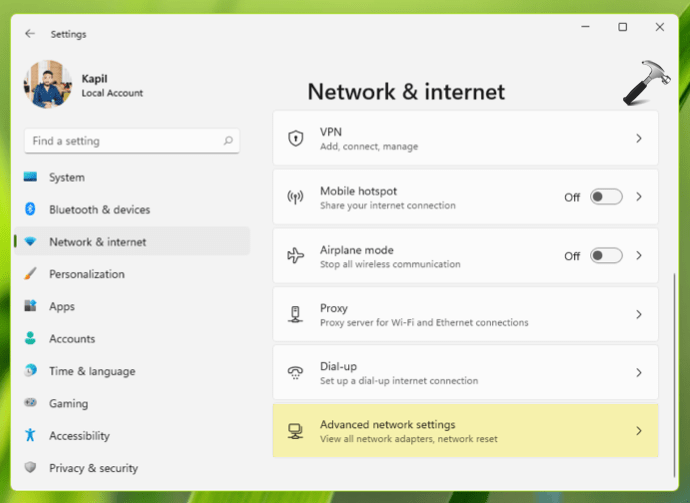This screenshot has height=503, width=690.
Task: Click the back arrow in Settings
Action: (30, 34)
